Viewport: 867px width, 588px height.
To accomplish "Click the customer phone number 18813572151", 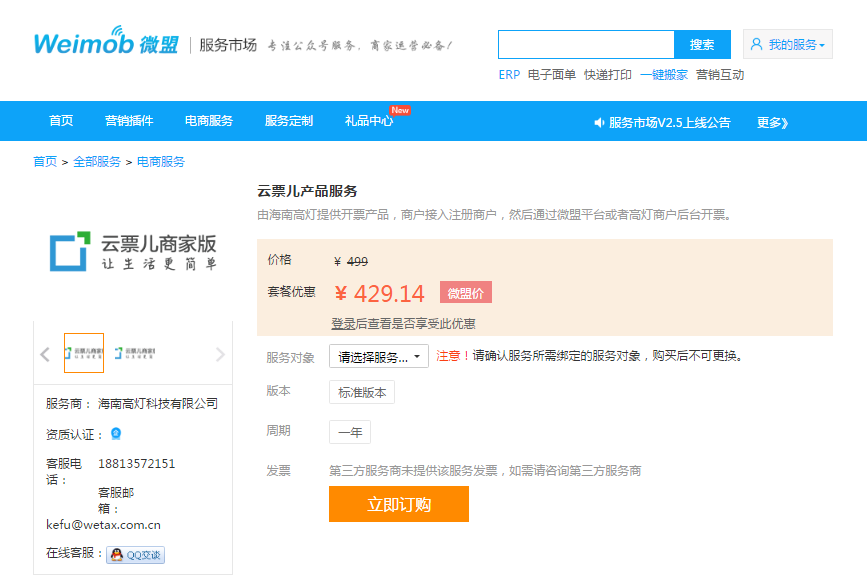I will pos(137,464).
